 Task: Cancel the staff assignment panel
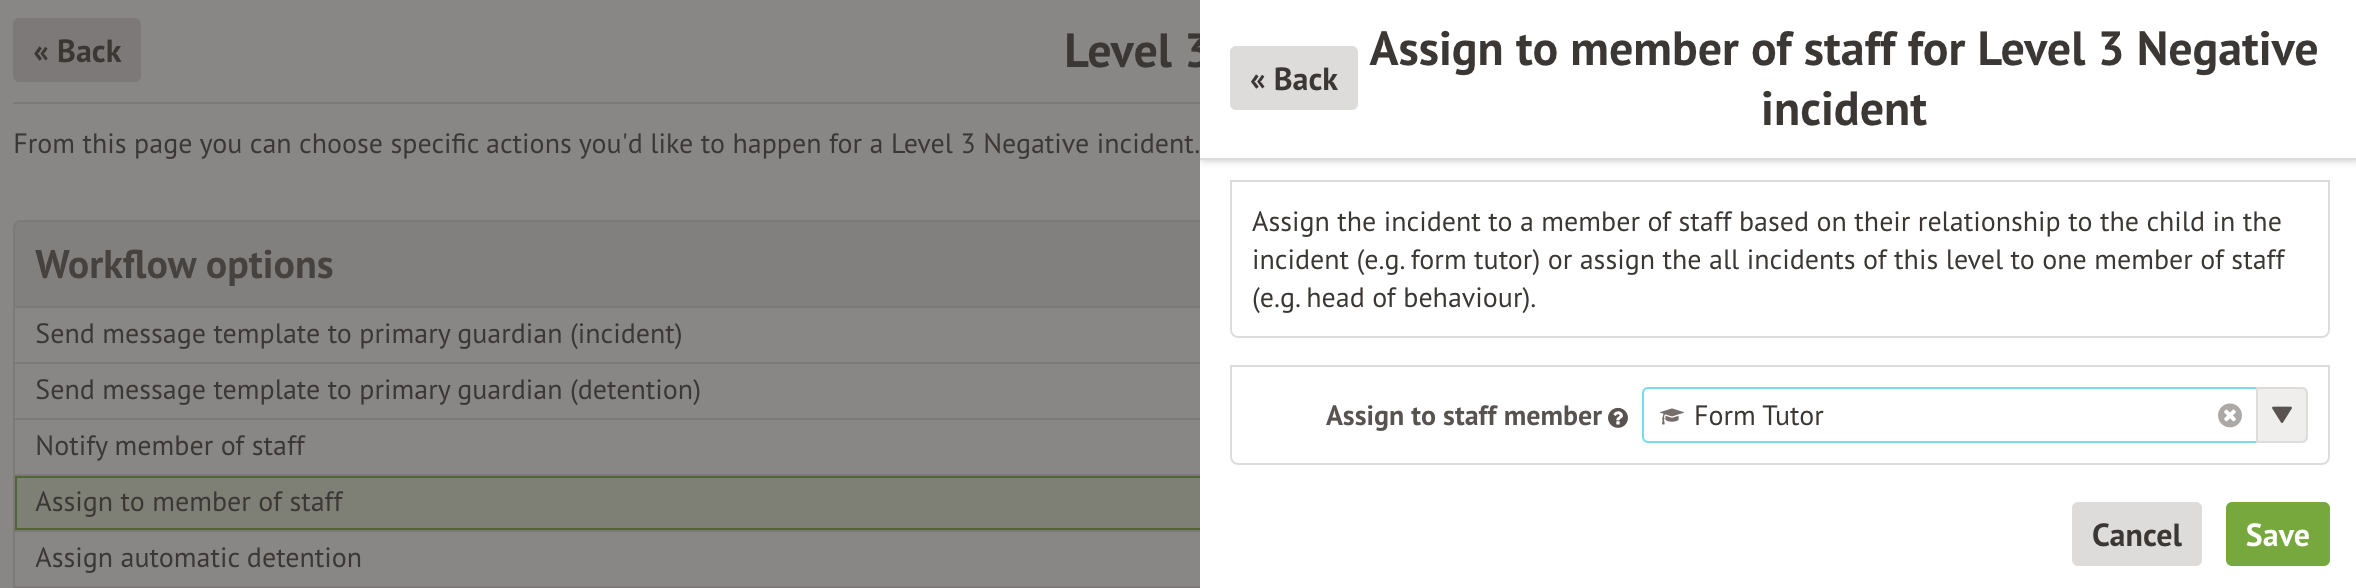click(x=2136, y=534)
